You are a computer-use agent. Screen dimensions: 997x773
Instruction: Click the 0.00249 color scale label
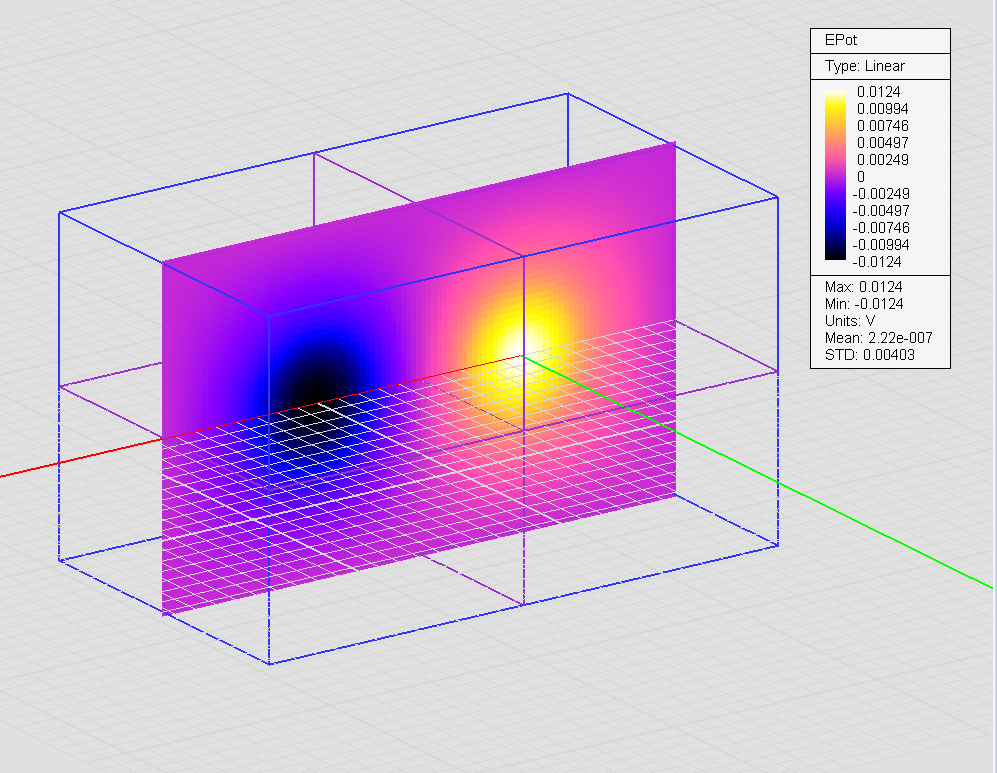pos(882,160)
